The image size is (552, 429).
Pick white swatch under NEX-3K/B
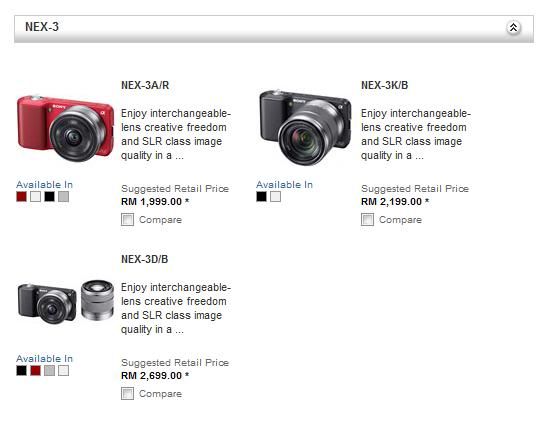[275, 196]
